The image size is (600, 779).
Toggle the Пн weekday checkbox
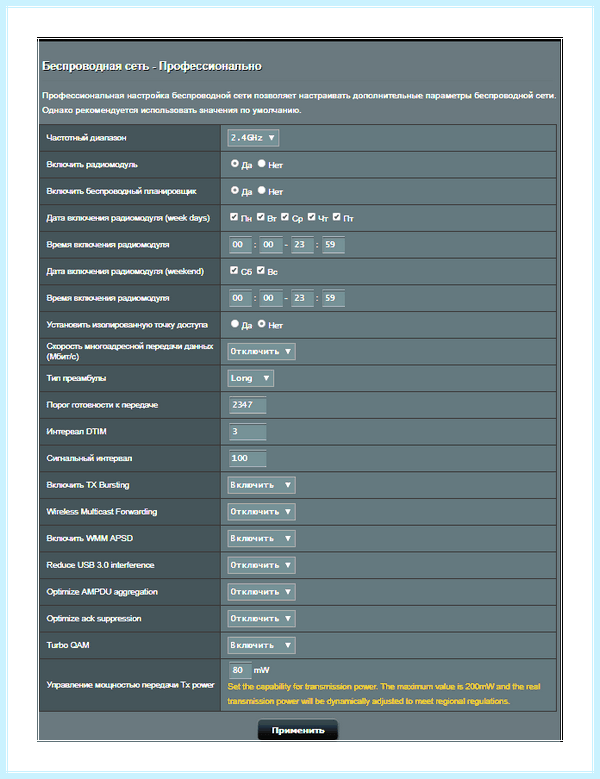(234, 217)
